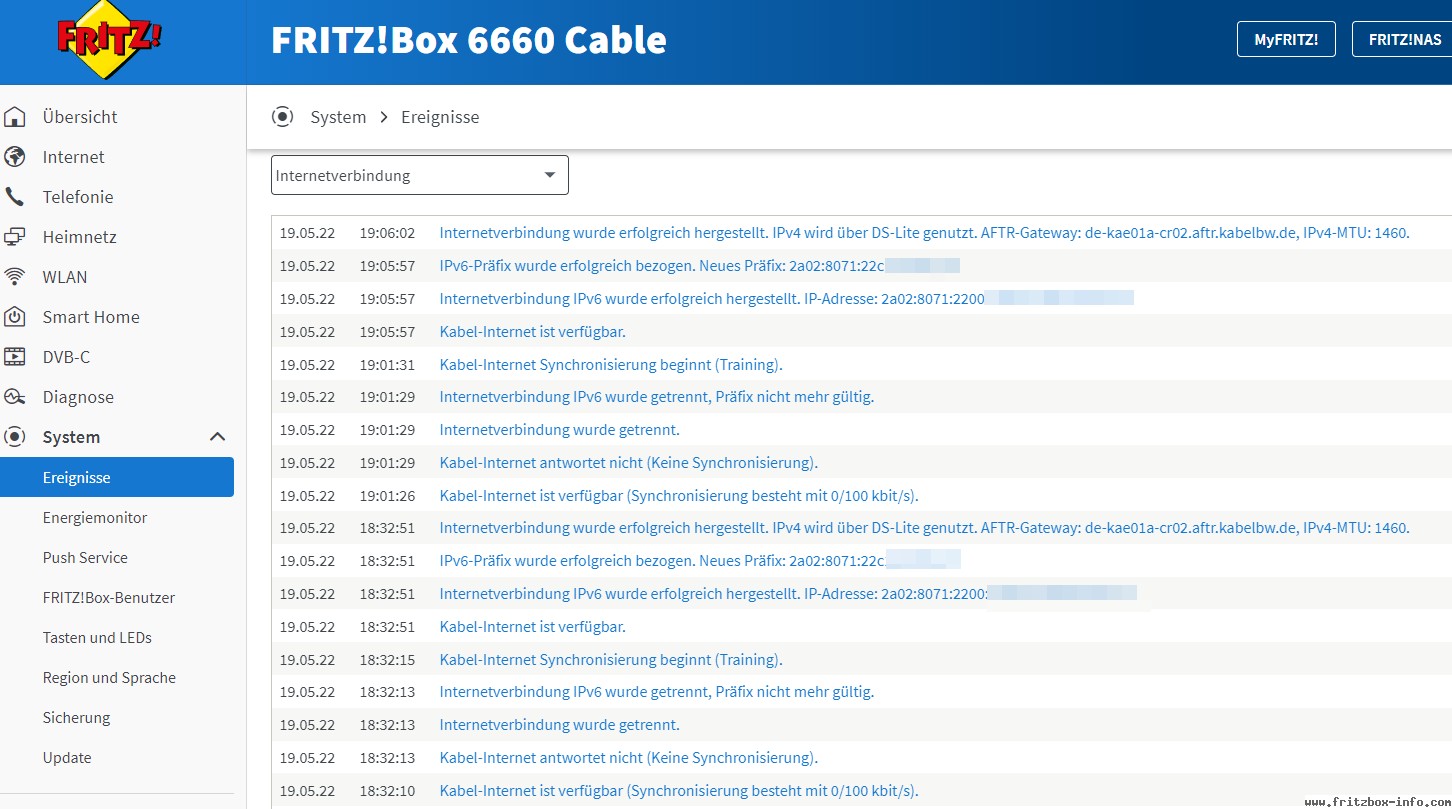Open 19:01:26 Synchronisierung besteht event

click(x=679, y=495)
